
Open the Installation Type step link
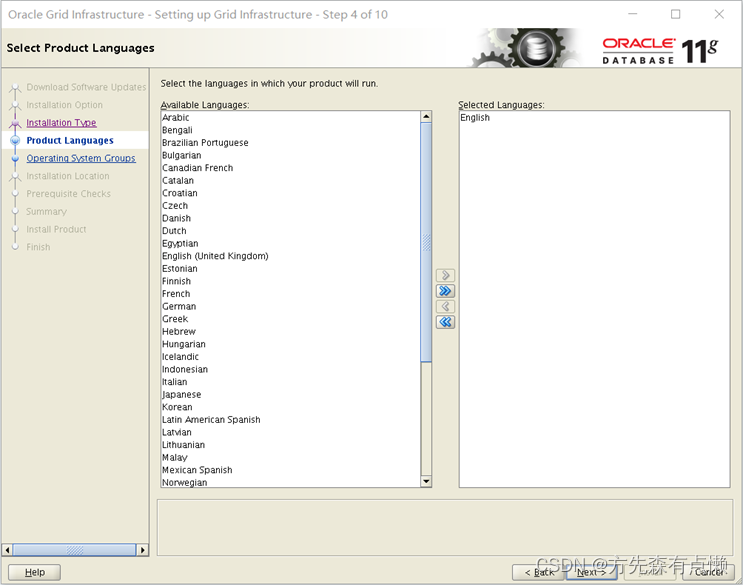point(61,123)
